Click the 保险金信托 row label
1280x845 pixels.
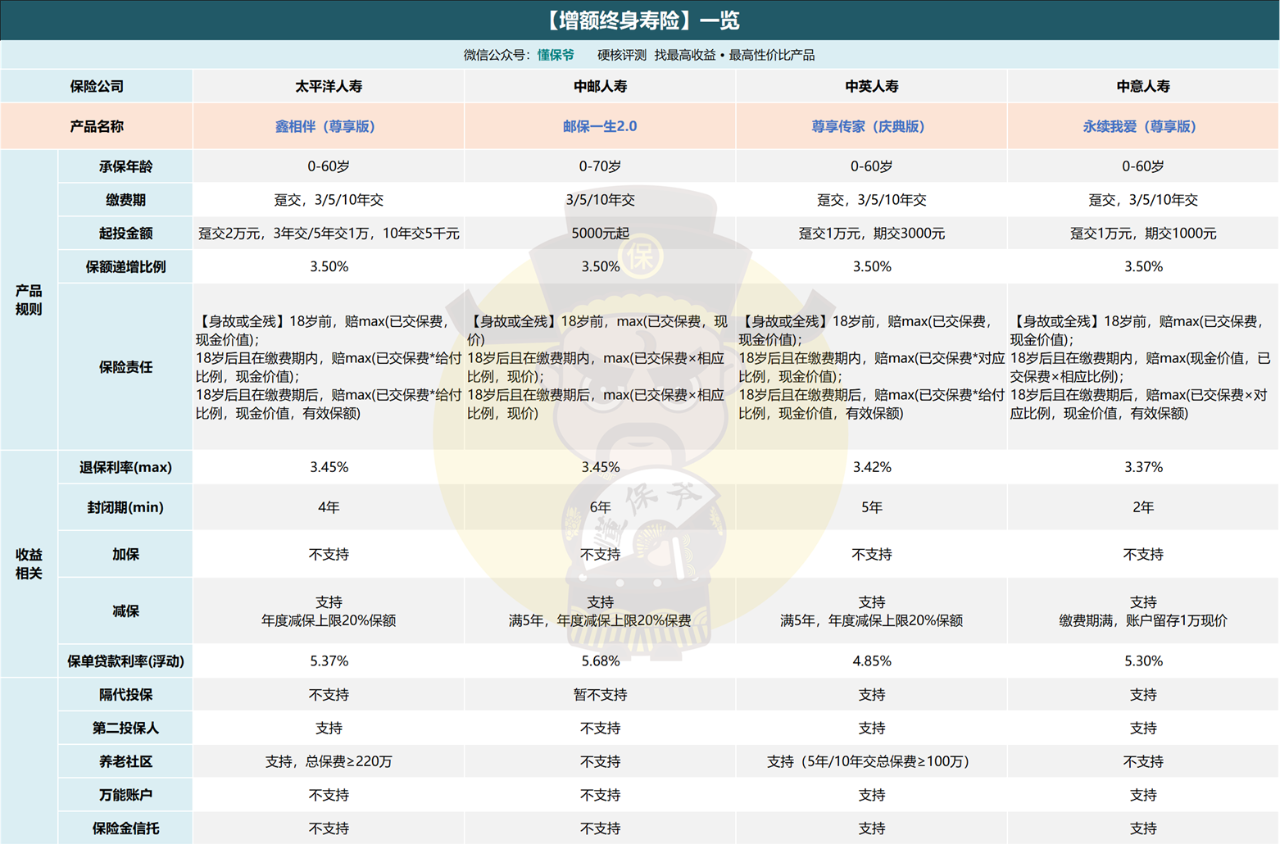click(125, 828)
